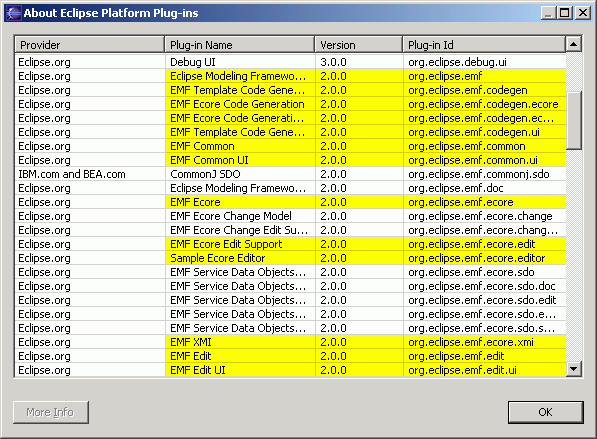Select org.eclipse.emf.ecore.editor plug-in id
Viewport: 597px width, 439px height.
tap(484, 258)
